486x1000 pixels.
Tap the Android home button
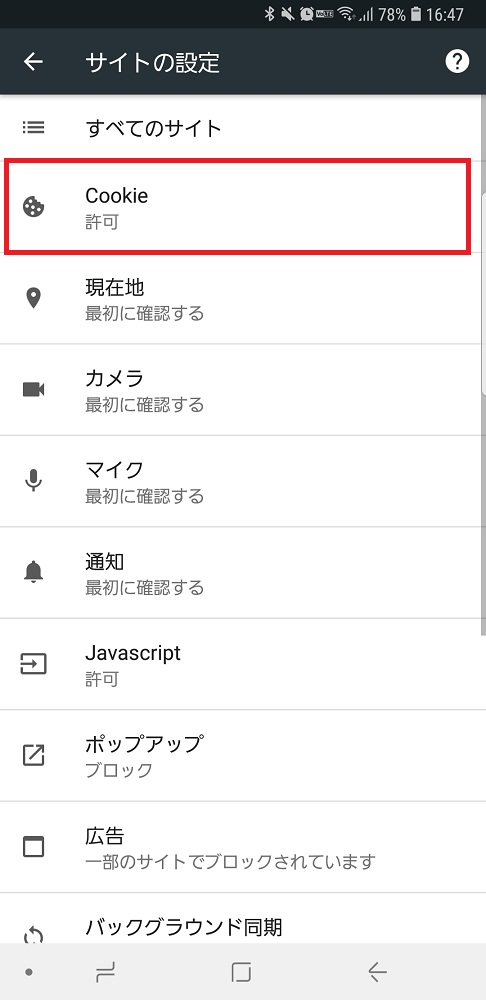(241, 972)
